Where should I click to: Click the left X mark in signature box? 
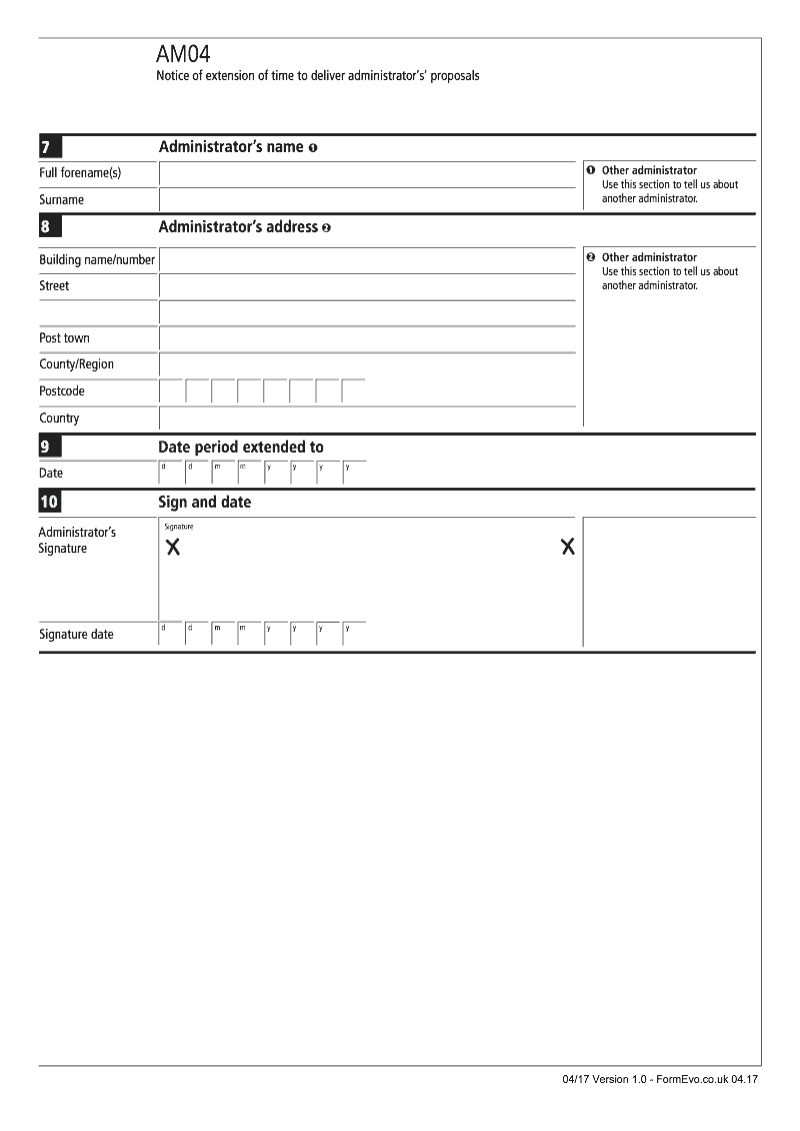(x=173, y=547)
